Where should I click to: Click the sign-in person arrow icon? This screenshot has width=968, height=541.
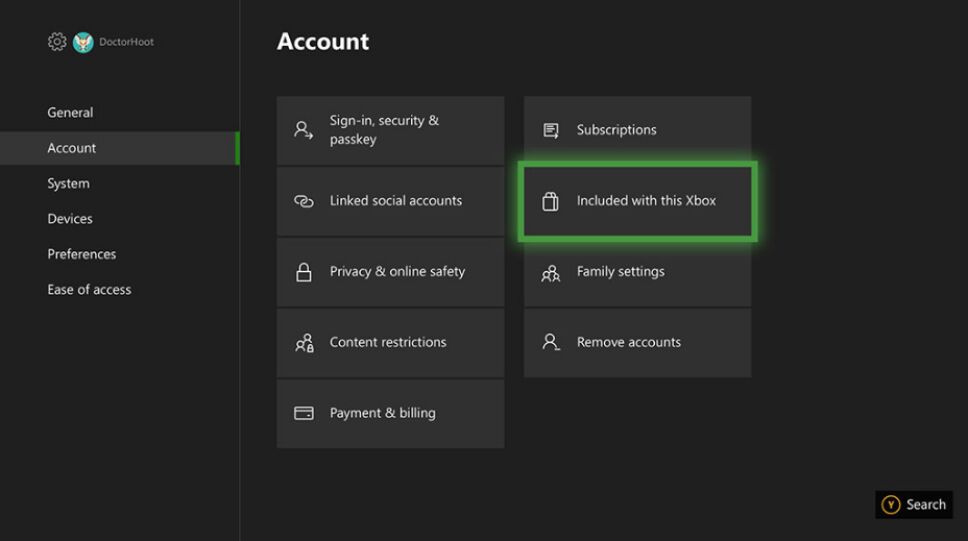coord(303,130)
